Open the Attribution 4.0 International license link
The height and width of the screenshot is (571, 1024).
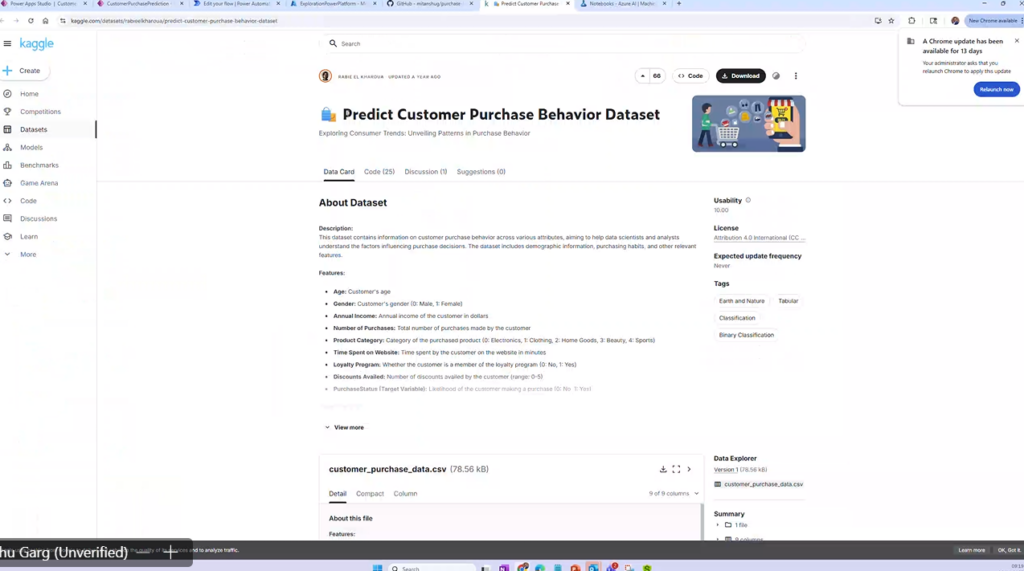tap(759, 238)
